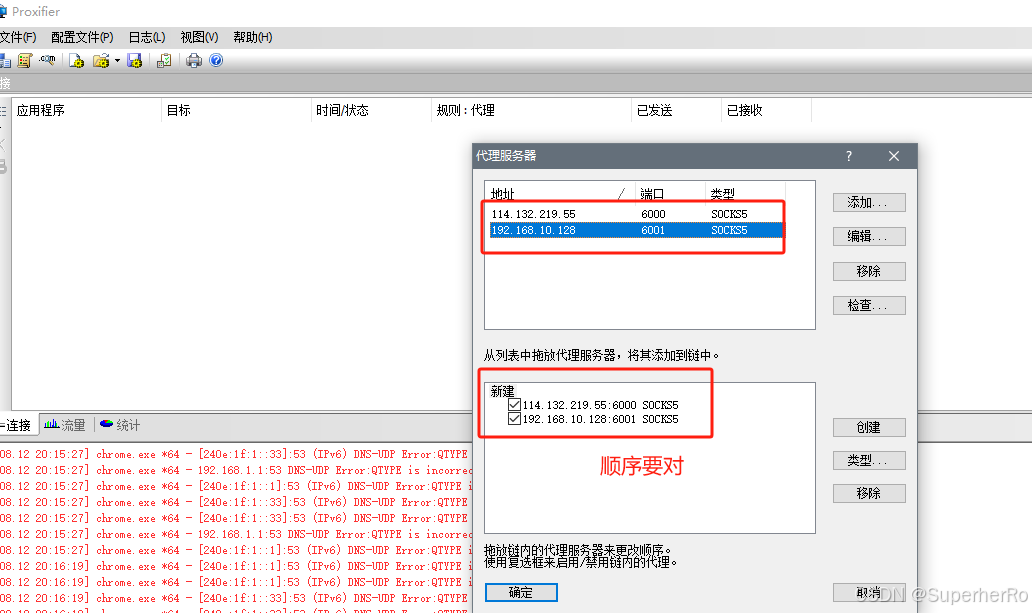1032x613 pixels.
Task: Select 新建 chain tree item
Action: 502,391
